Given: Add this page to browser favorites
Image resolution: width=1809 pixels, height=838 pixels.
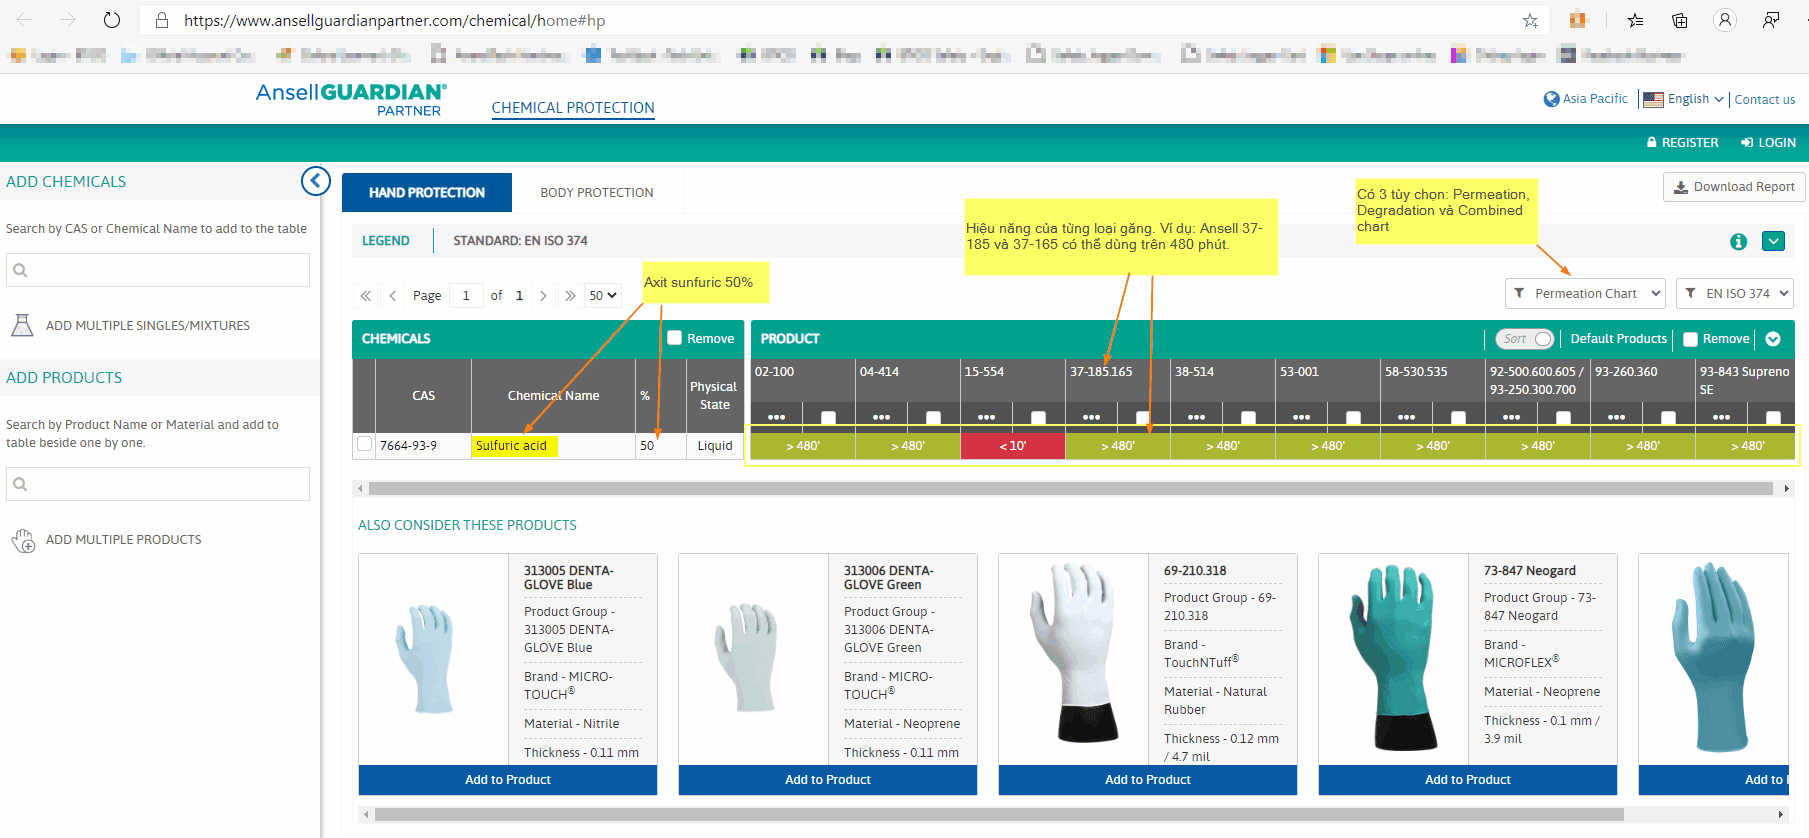Looking at the screenshot, I should [1530, 20].
